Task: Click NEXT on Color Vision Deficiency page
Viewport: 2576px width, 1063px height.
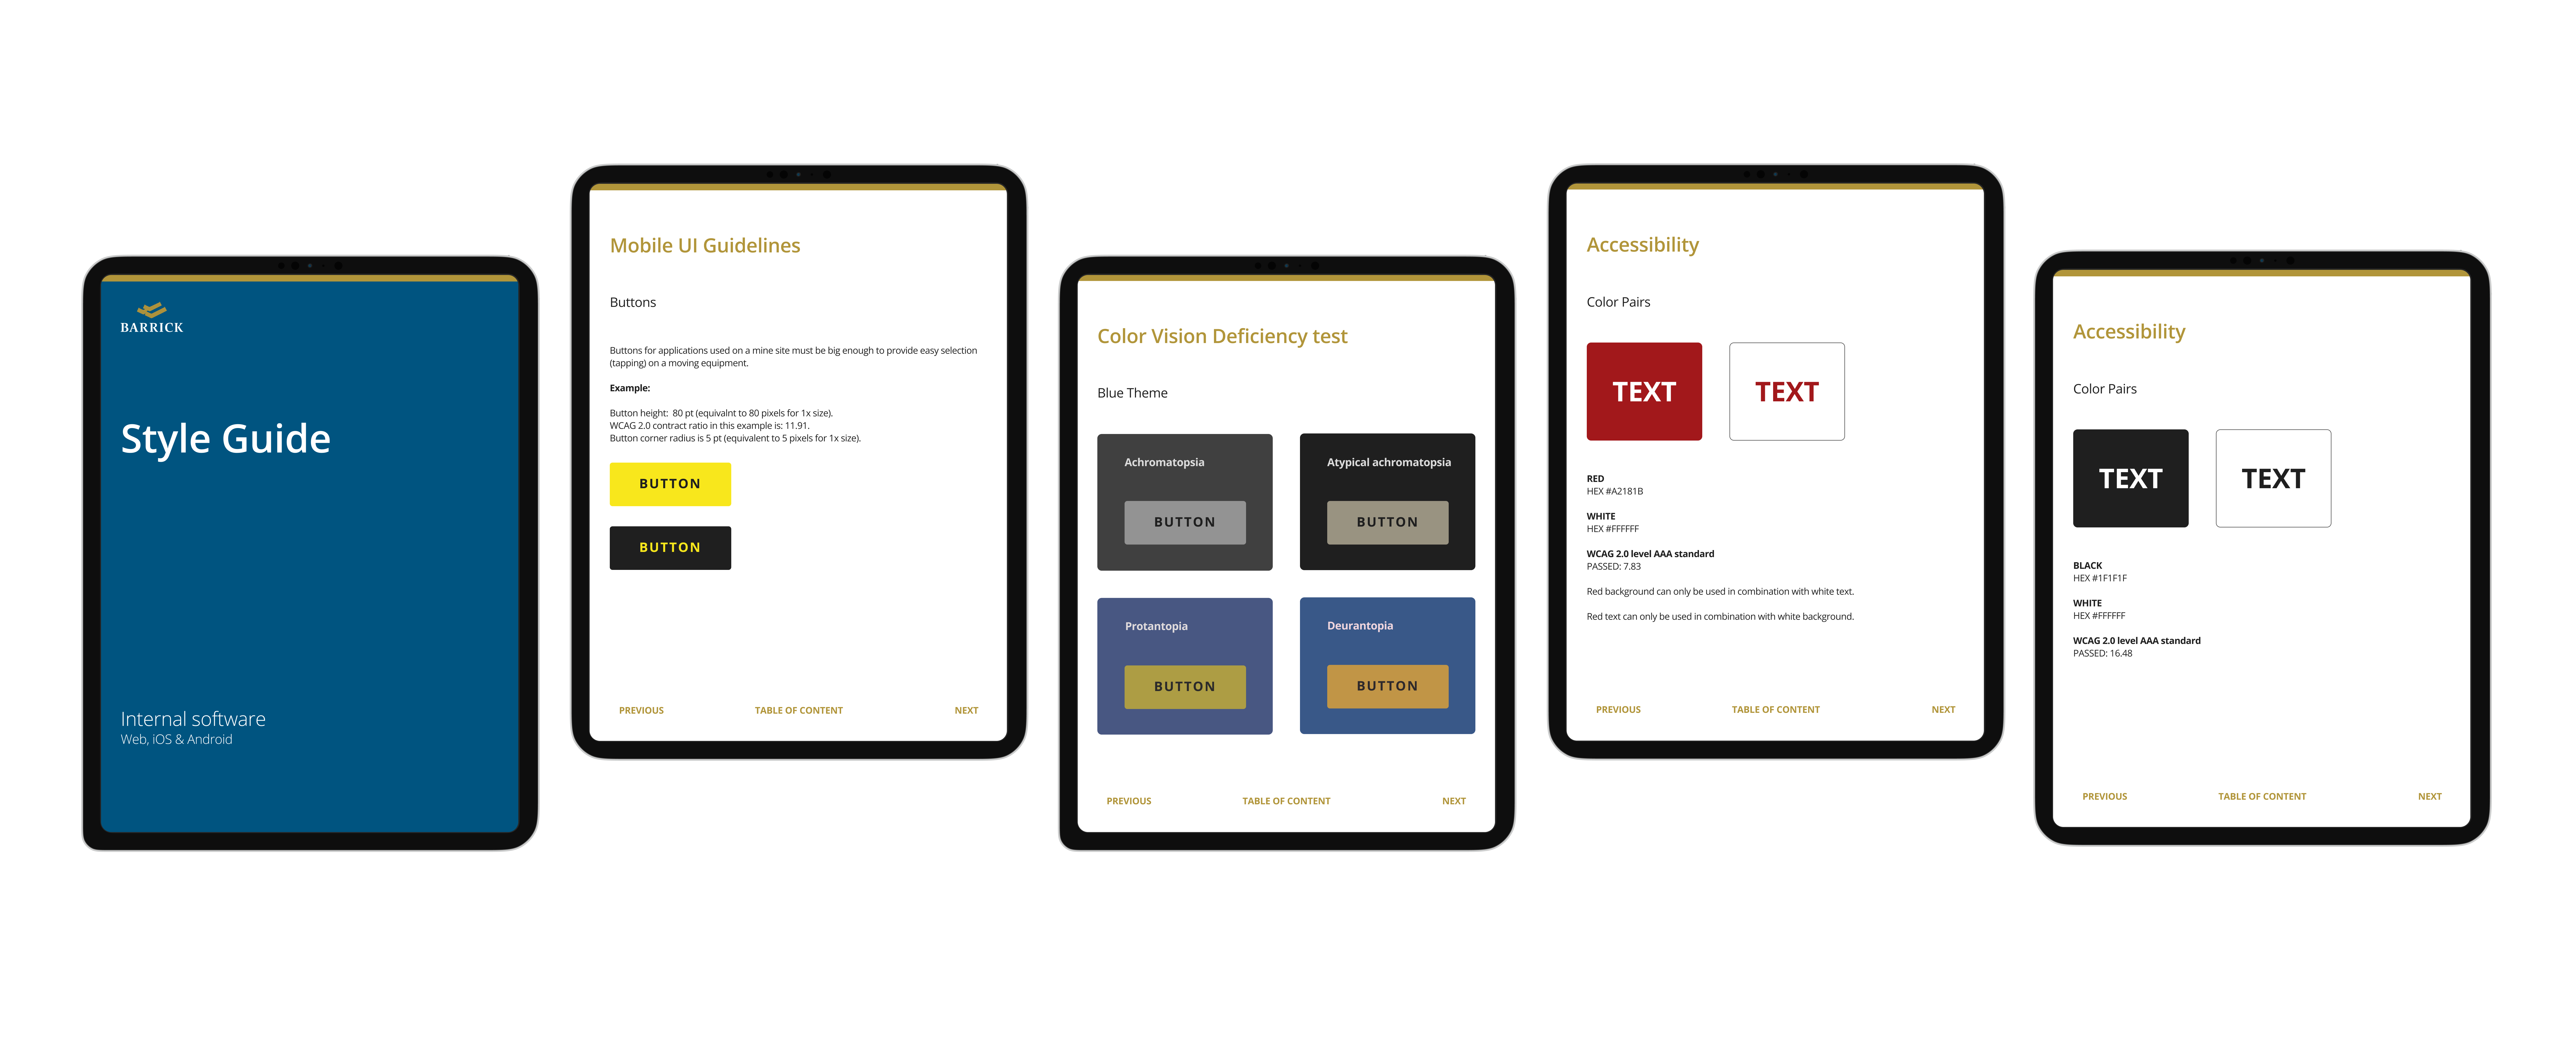Action: 1452,800
